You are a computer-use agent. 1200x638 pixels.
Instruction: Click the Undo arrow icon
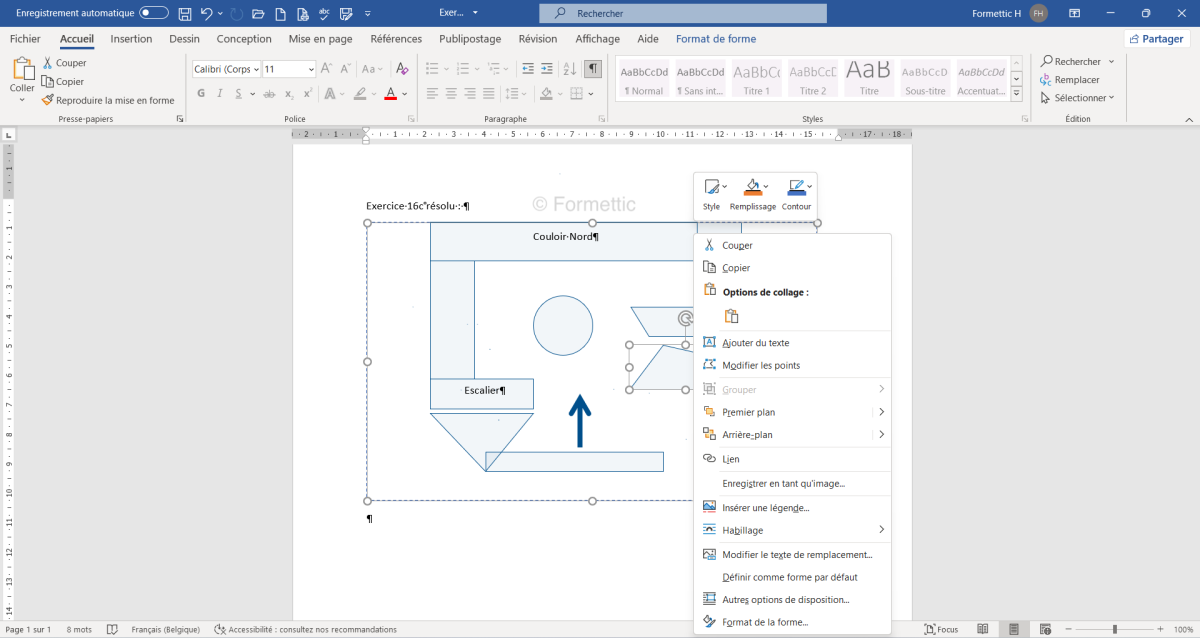[x=207, y=13]
